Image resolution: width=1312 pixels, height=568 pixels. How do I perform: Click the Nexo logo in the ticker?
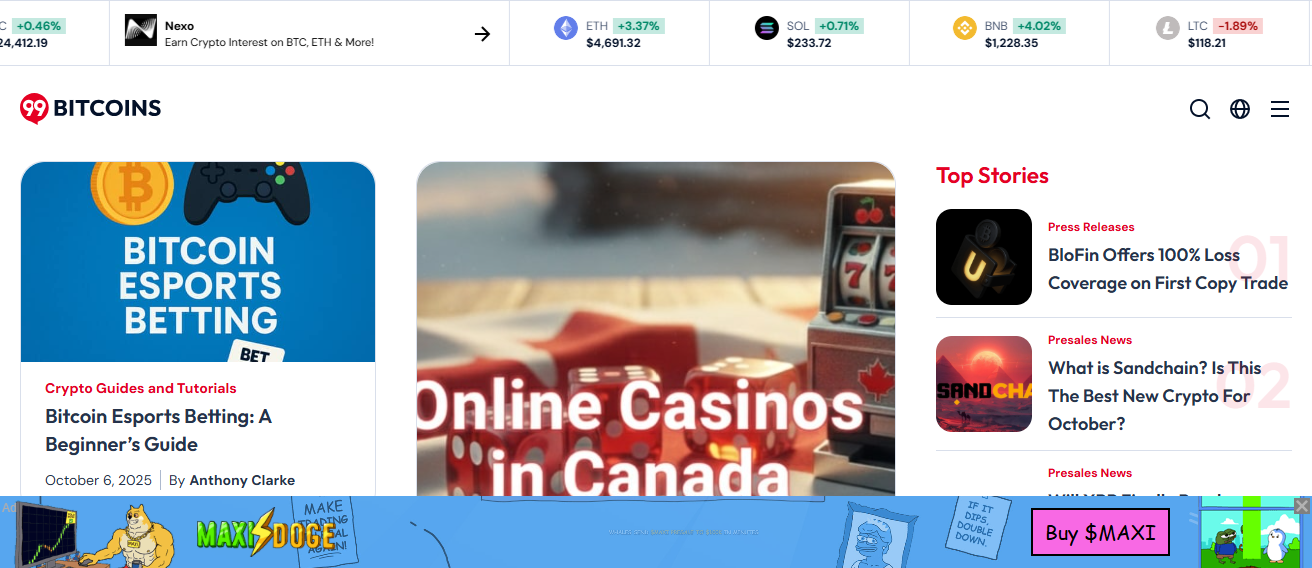[x=141, y=30]
